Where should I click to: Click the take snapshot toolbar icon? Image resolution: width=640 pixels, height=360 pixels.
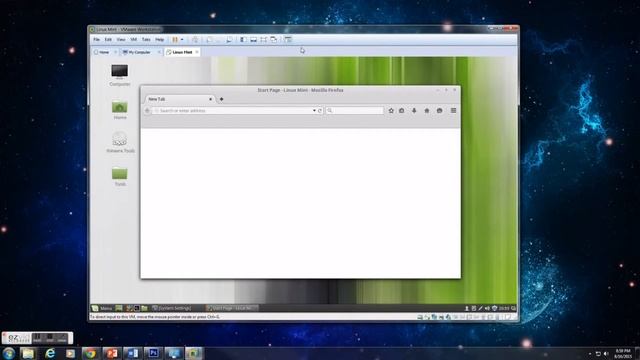coord(209,40)
